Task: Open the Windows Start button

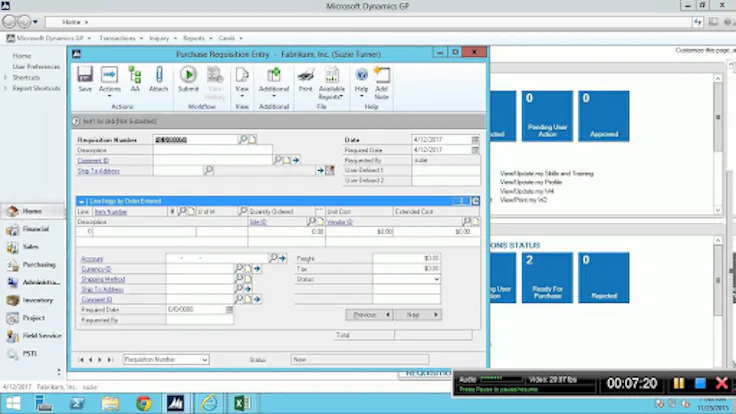Action: (x=13, y=403)
